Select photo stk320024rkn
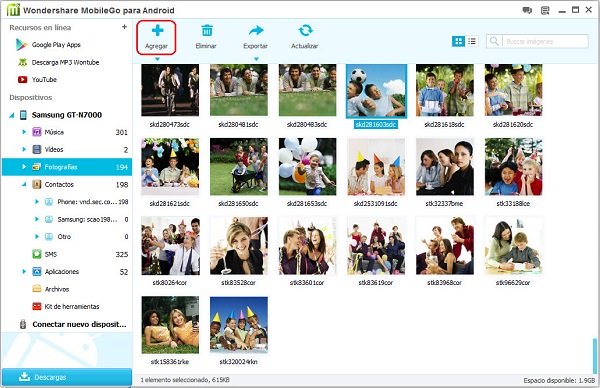The width and height of the screenshot is (600, 388). [239, 325]
